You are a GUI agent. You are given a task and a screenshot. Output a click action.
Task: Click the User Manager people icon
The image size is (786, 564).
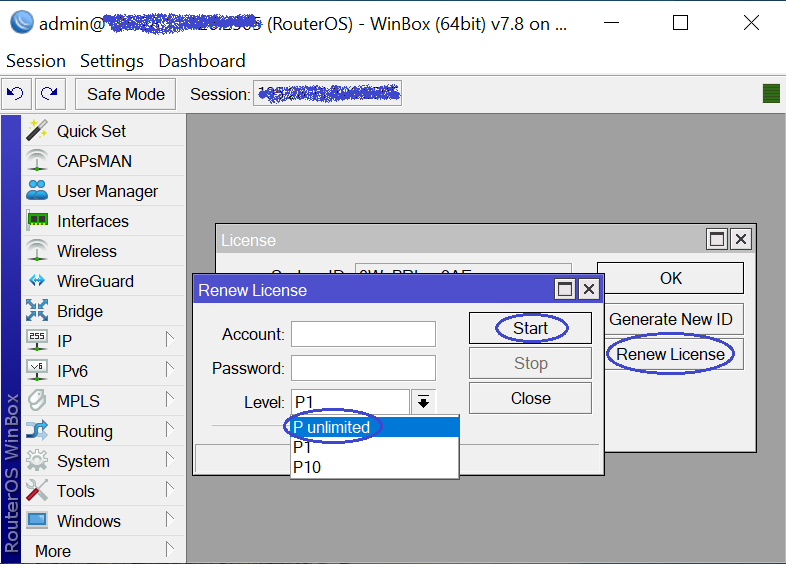click(x=37, y=191)
